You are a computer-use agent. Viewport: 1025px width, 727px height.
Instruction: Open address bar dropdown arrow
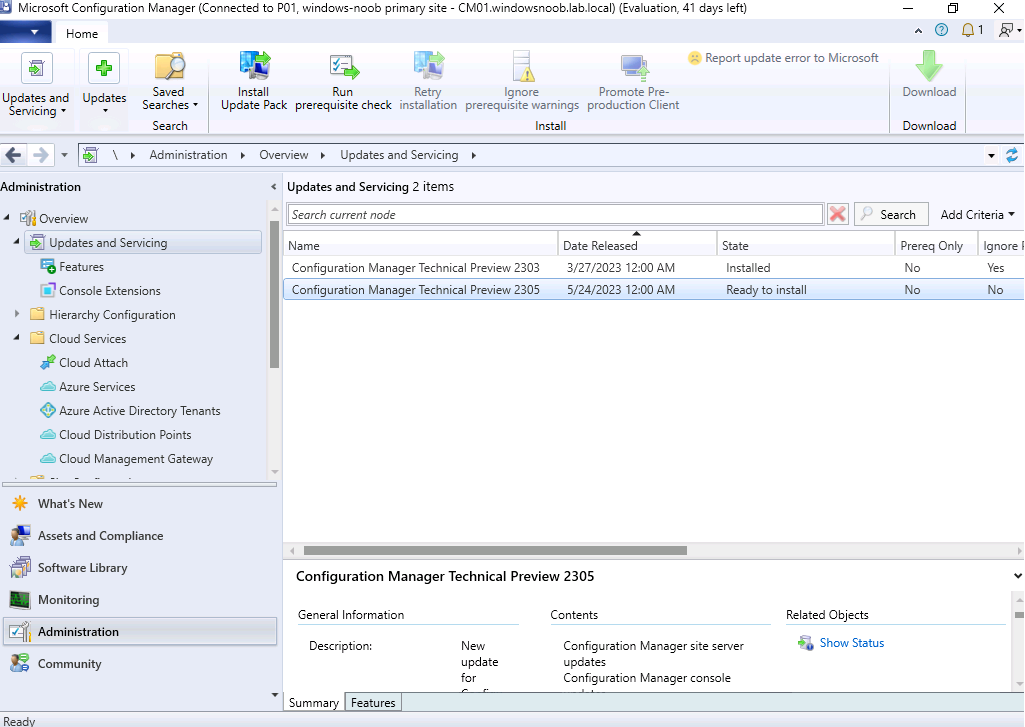(991, 156)
